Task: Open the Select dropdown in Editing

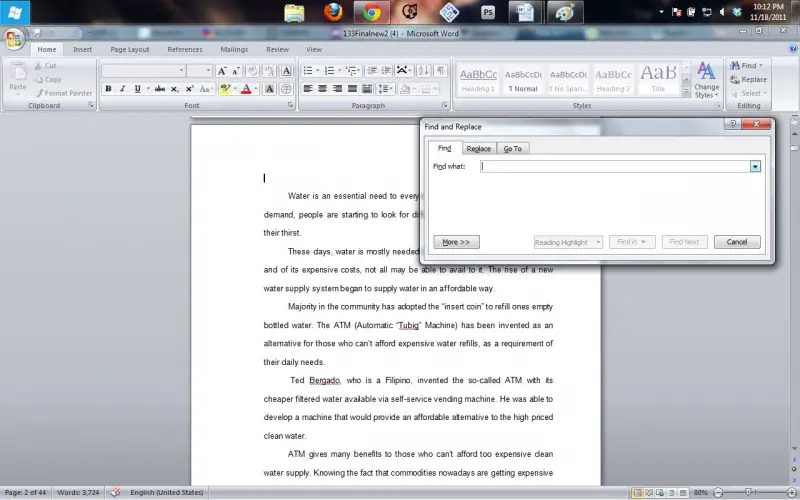Action: pyautogui.click(x=748, y=93)
